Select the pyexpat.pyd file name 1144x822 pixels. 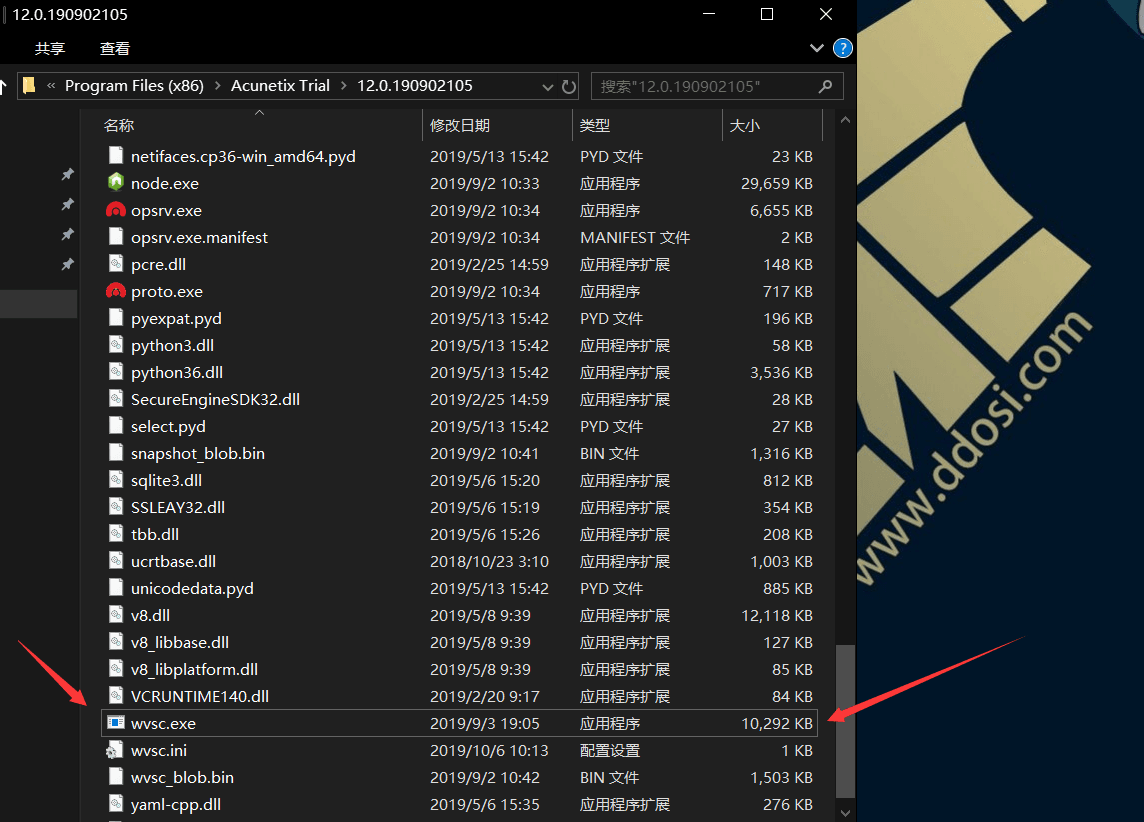point(176,318)
